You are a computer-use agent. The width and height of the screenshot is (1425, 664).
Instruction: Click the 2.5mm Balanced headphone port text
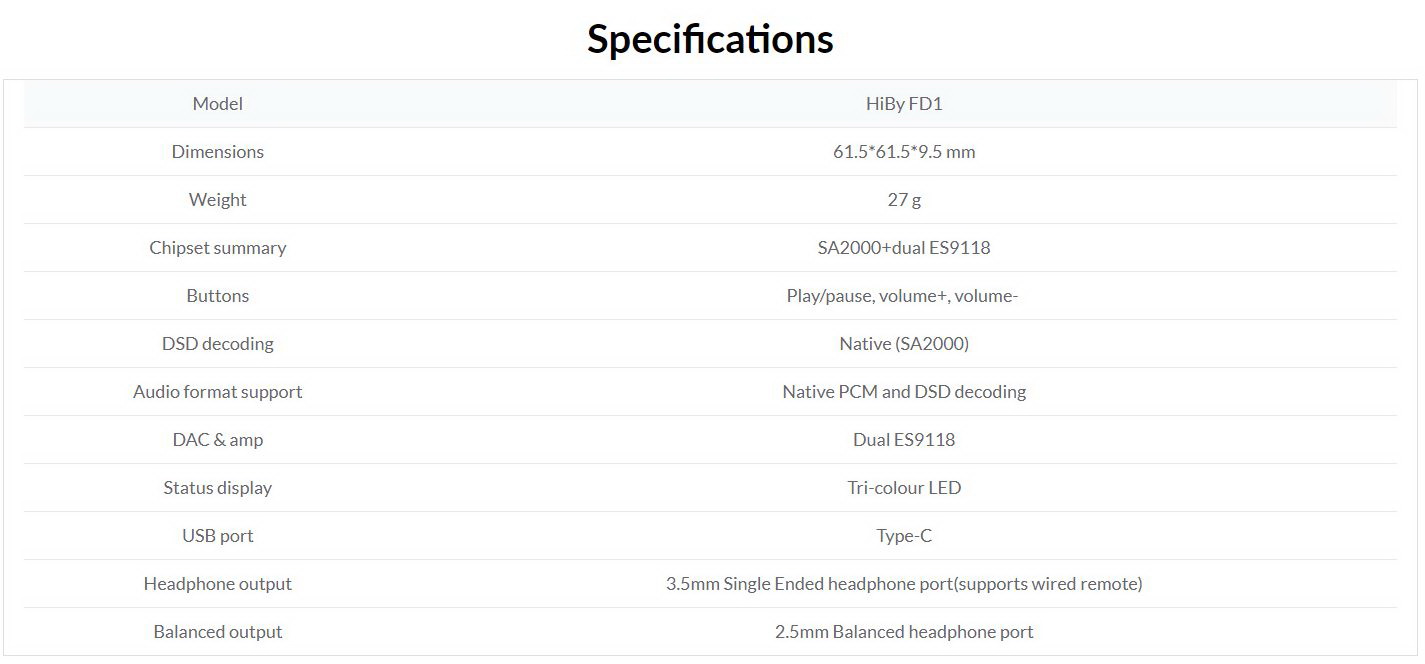coord(904,632)
